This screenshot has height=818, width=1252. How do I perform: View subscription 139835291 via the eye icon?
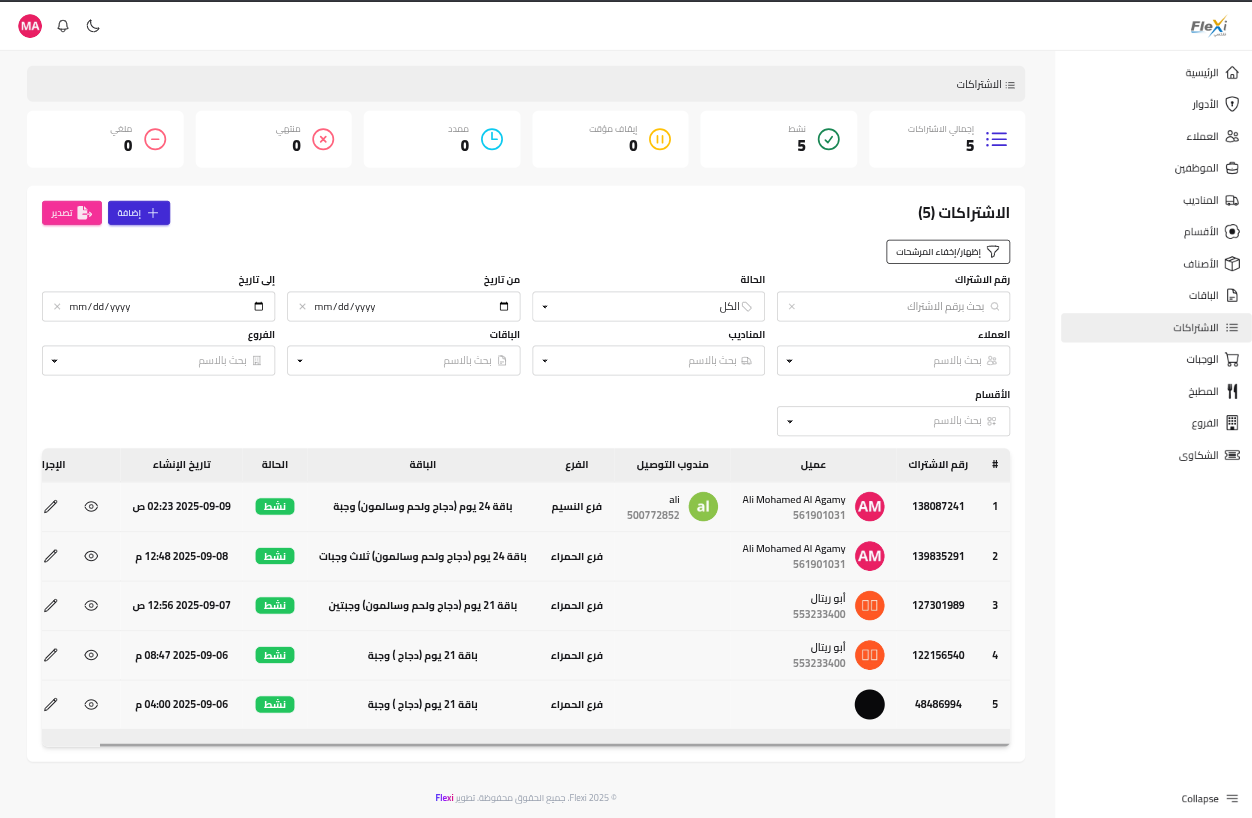pos(91,556)
